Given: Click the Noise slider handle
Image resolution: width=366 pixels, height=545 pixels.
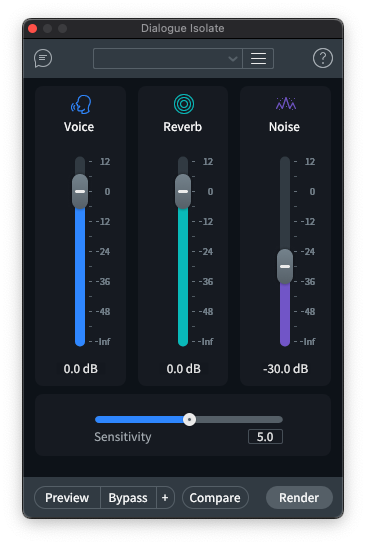Looking at the screenshot, I should point(285,267).
